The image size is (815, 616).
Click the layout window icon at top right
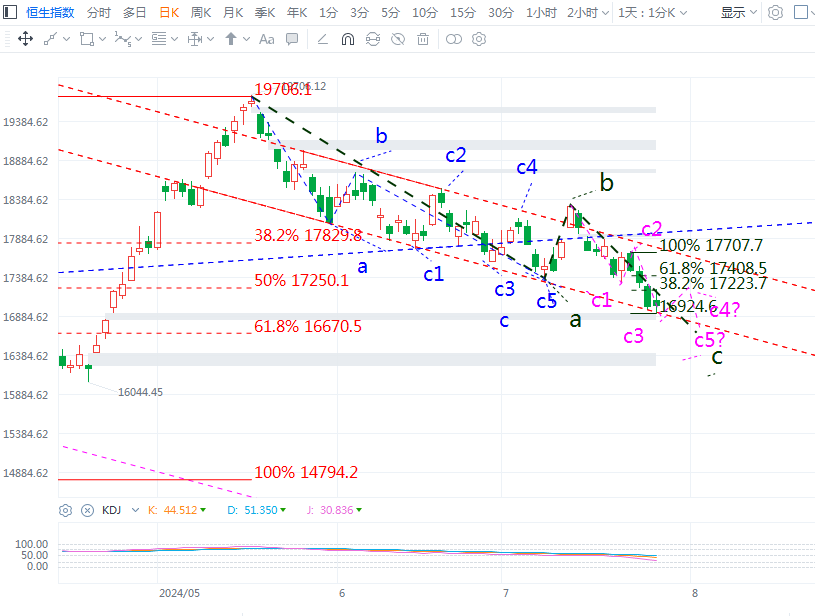[801, 12]
